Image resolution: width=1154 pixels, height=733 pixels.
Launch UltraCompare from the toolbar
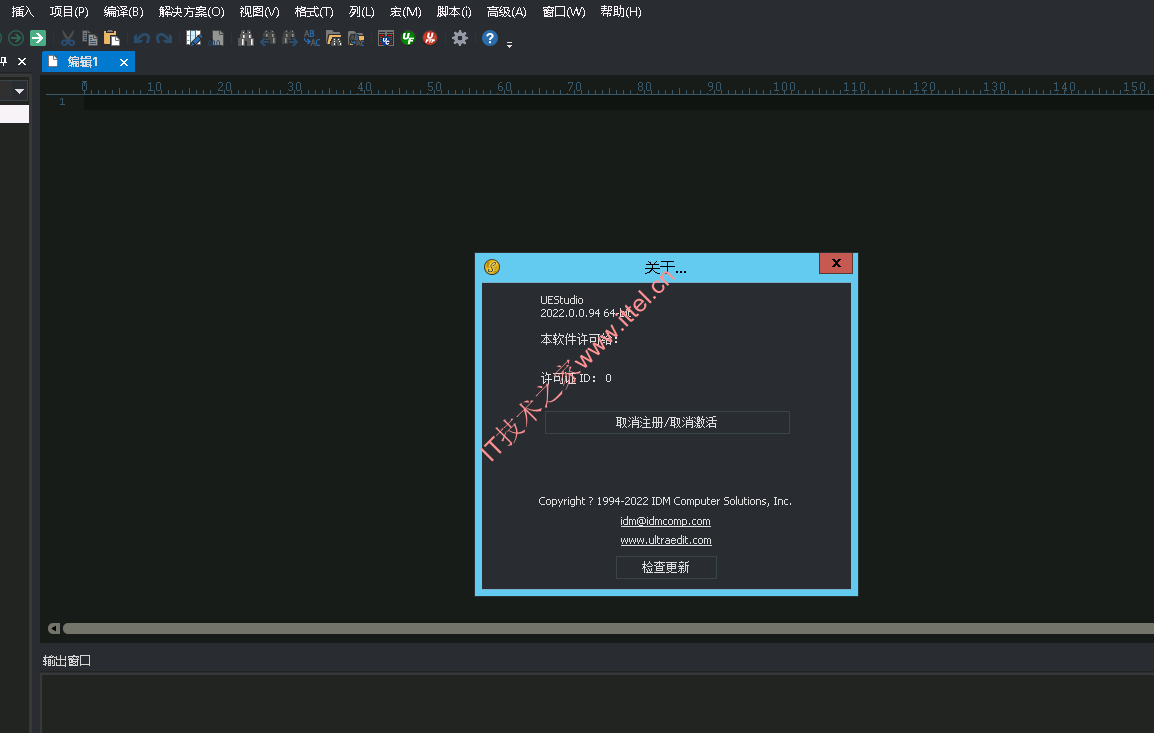pyautogui.click(x=386, y=38)
